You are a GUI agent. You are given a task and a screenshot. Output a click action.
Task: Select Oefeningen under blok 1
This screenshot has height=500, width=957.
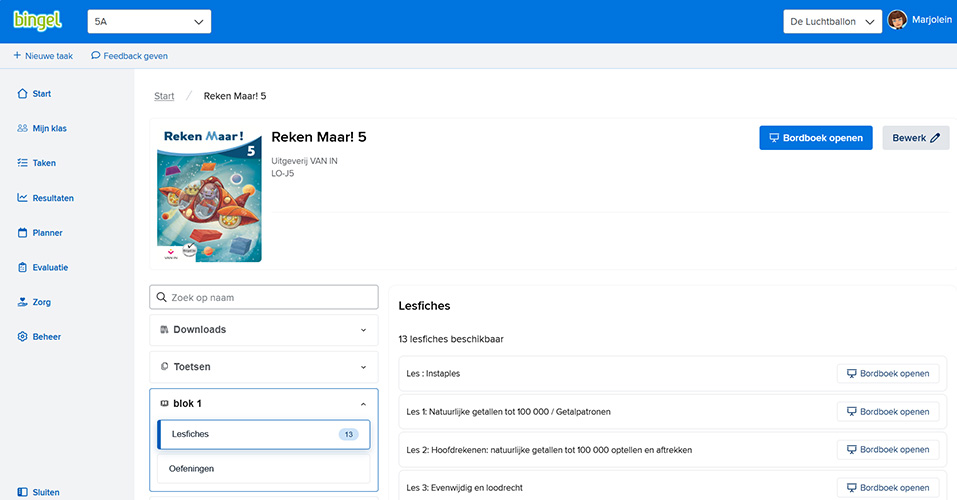point(264,468)
